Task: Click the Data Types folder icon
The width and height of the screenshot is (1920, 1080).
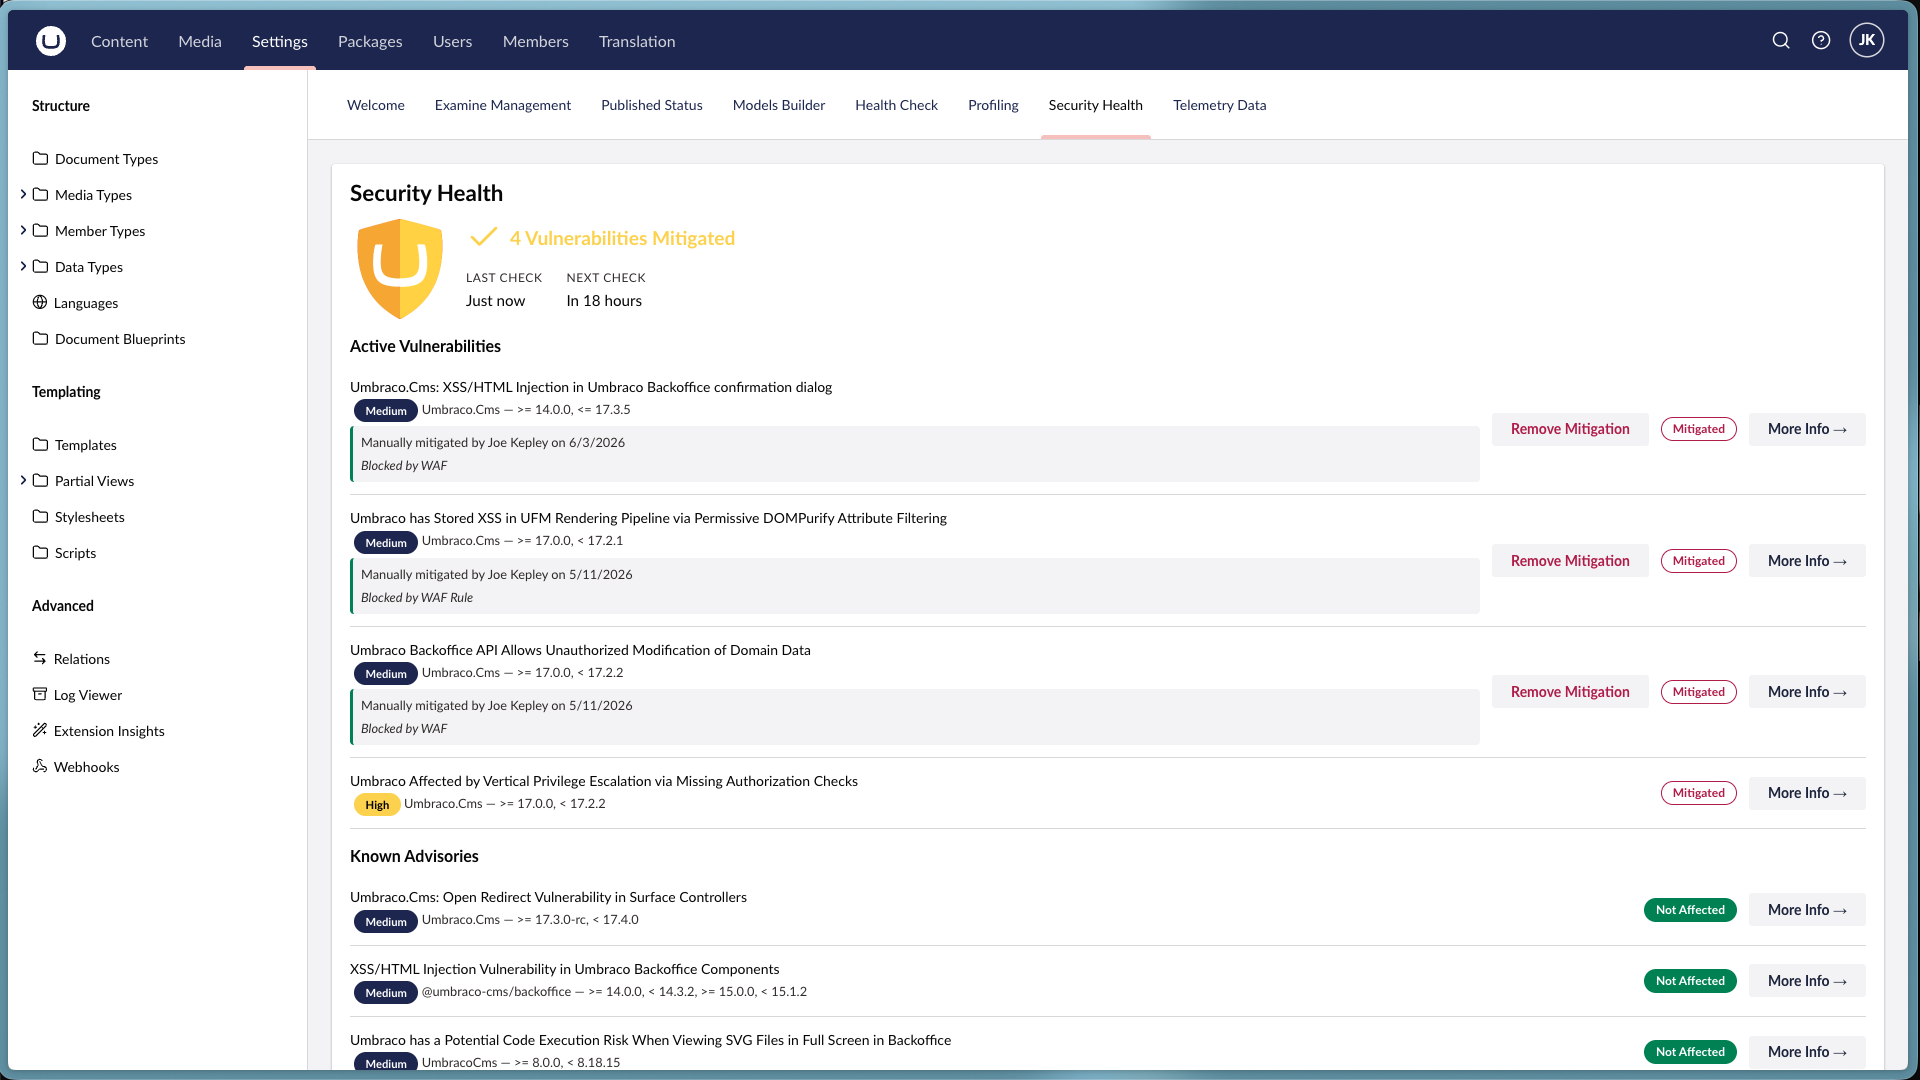Action: (x=40, y=267)
